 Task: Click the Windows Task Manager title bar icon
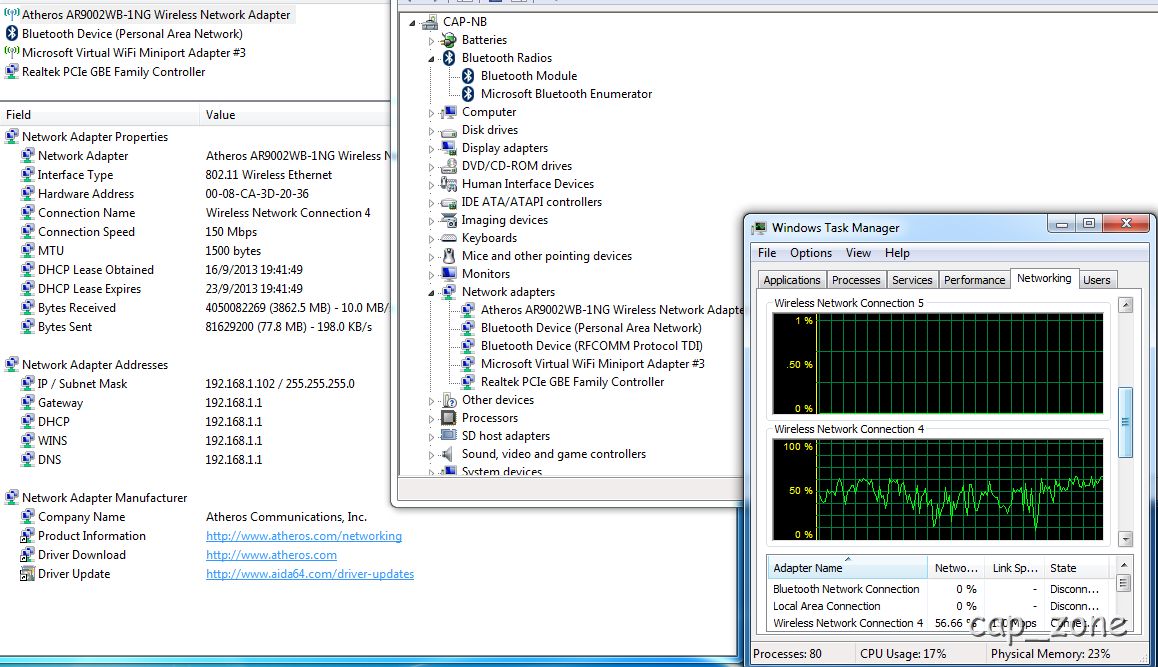click(x=760, y=228)
